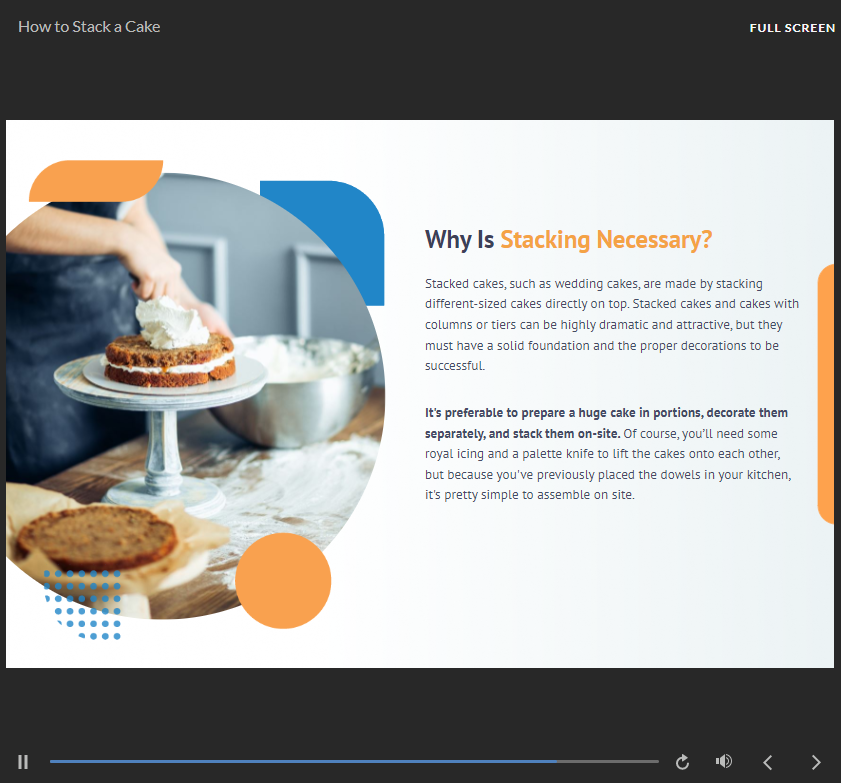Replay the current slide
This screenshot has height=783, width=841.
683,762
